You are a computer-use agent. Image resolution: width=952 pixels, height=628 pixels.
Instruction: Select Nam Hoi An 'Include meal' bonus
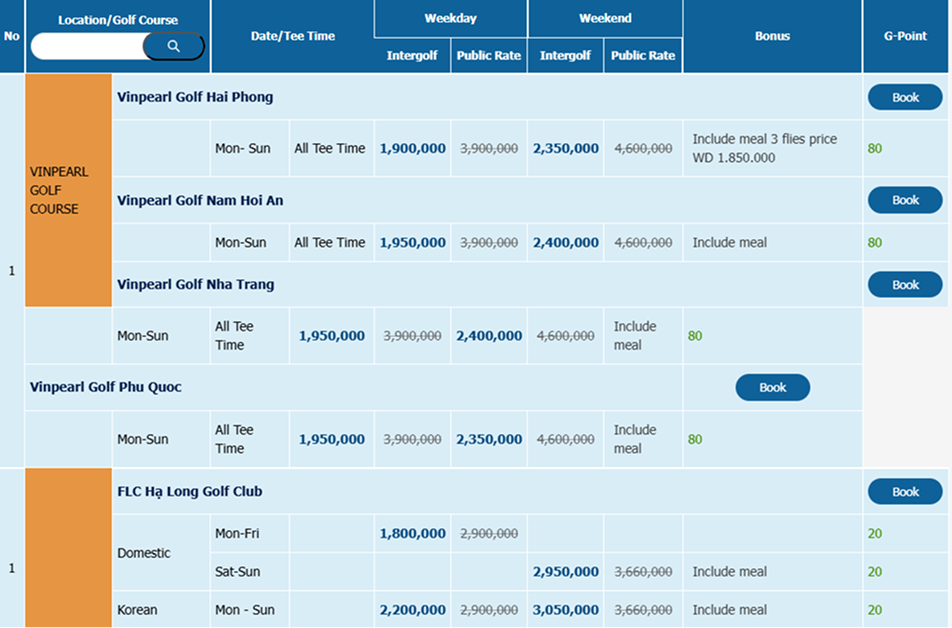point(729,242)
